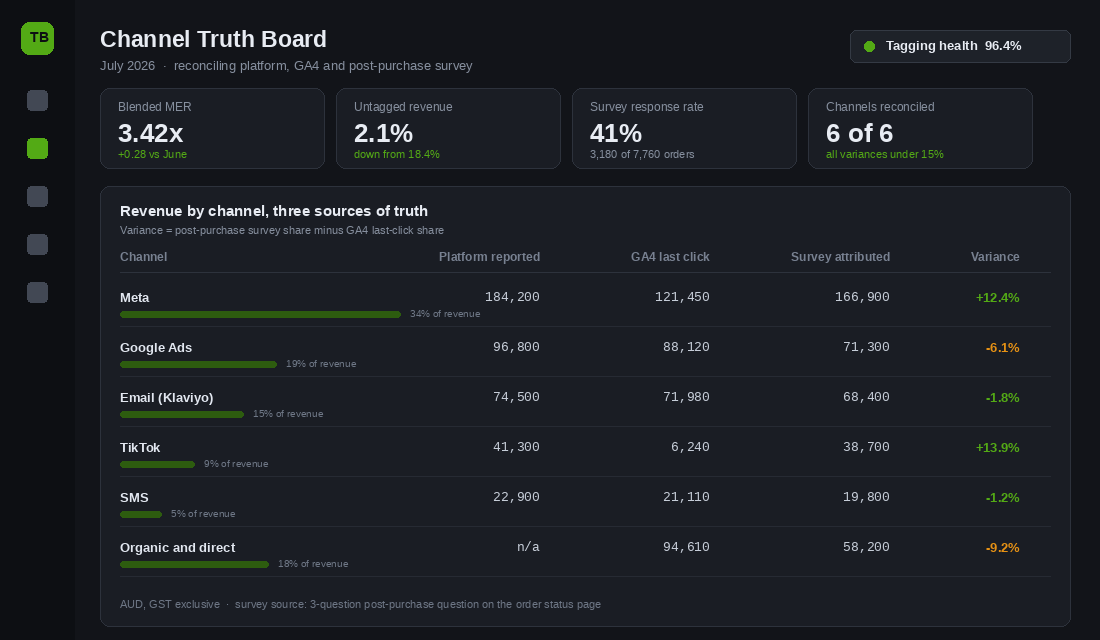
Task: Click Organic survey value 58,200
Action: [866, 547]
